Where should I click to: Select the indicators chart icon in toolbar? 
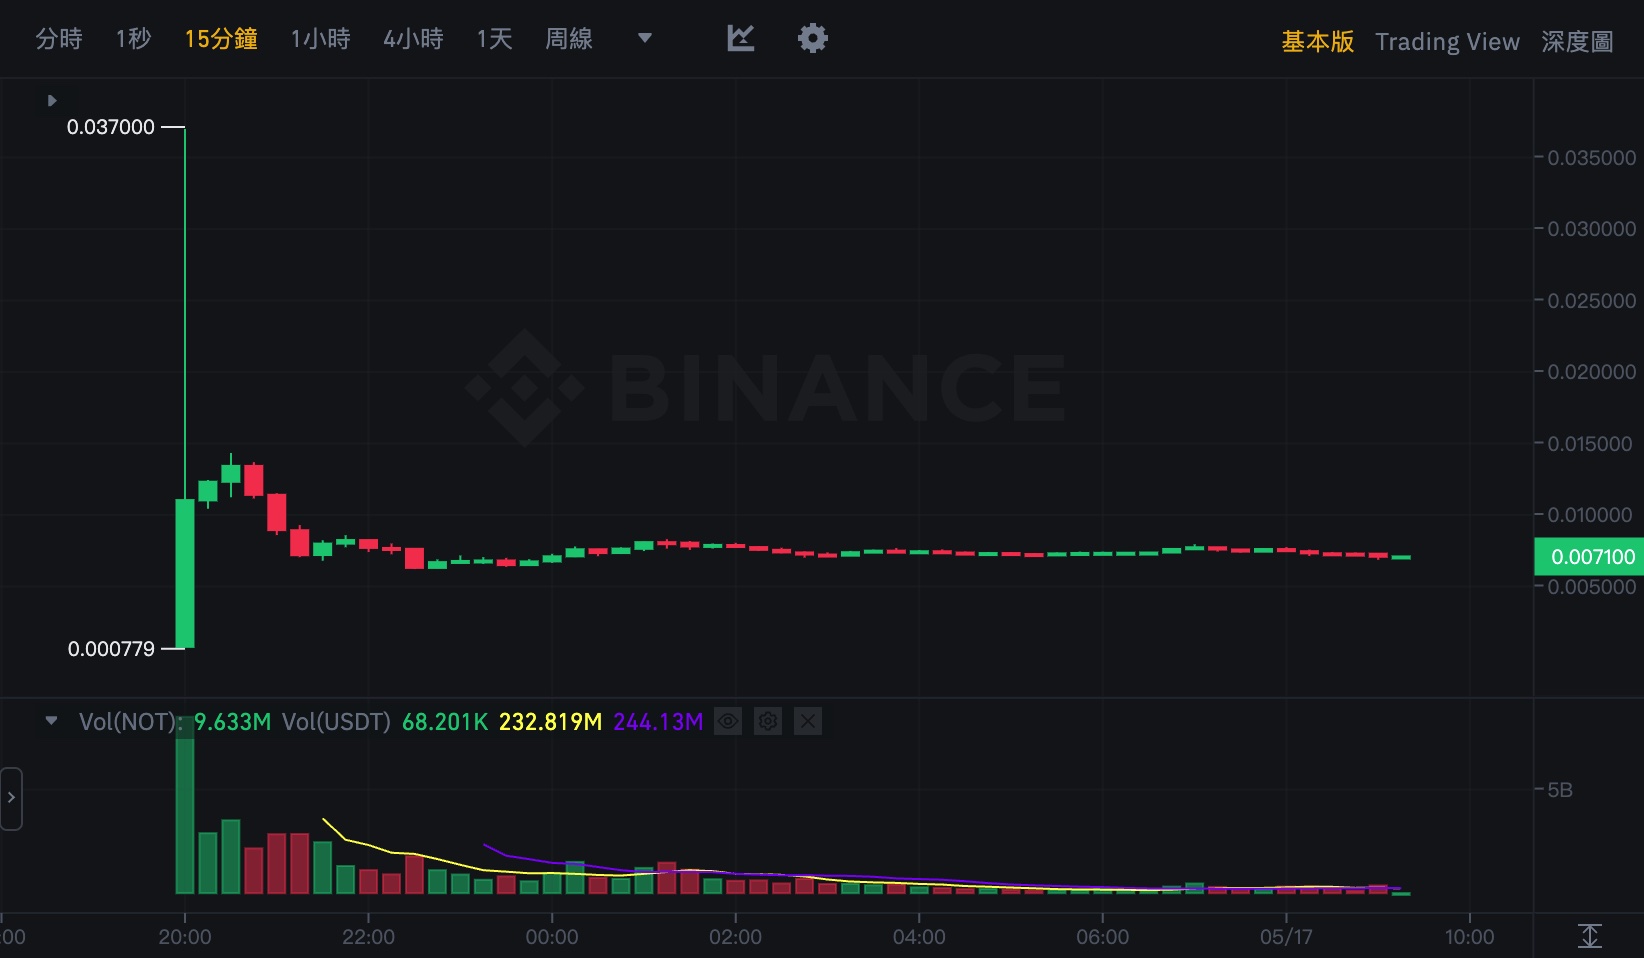(x=739, y=37)
